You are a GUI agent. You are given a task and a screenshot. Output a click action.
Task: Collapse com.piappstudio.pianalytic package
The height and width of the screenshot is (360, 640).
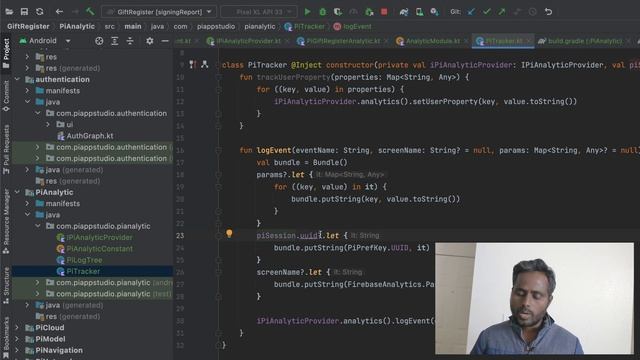click(x=38, y=226)
